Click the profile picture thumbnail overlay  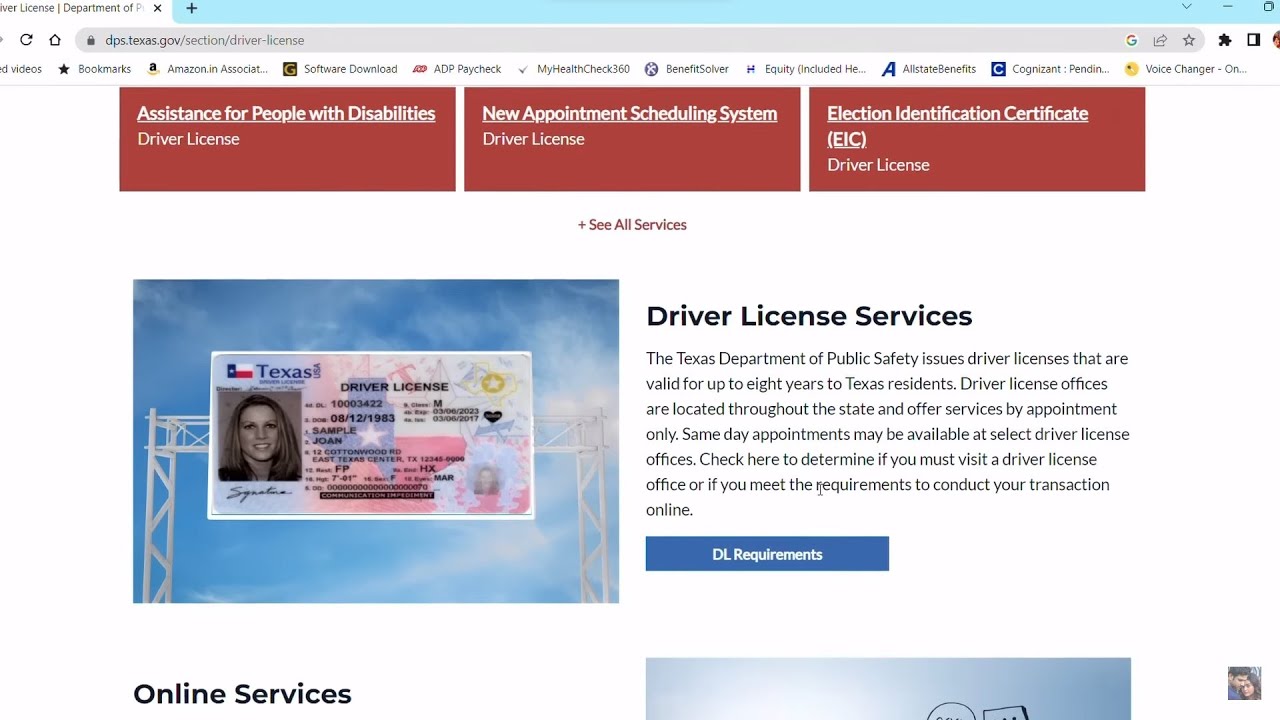[x=1244, y=684]
